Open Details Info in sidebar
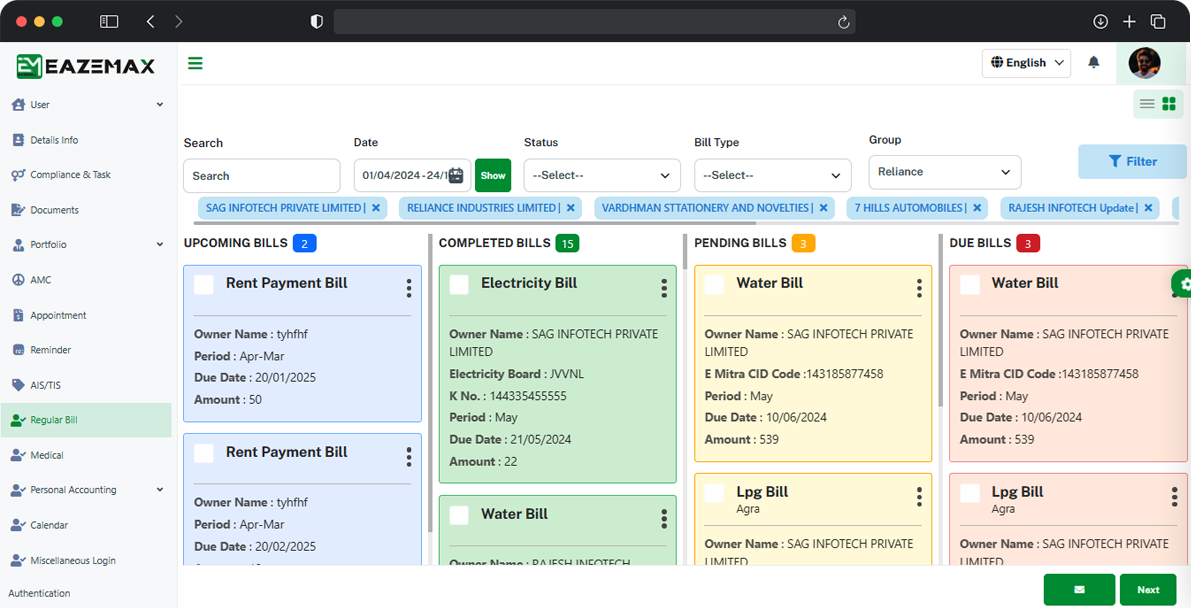 pos(86,140)
